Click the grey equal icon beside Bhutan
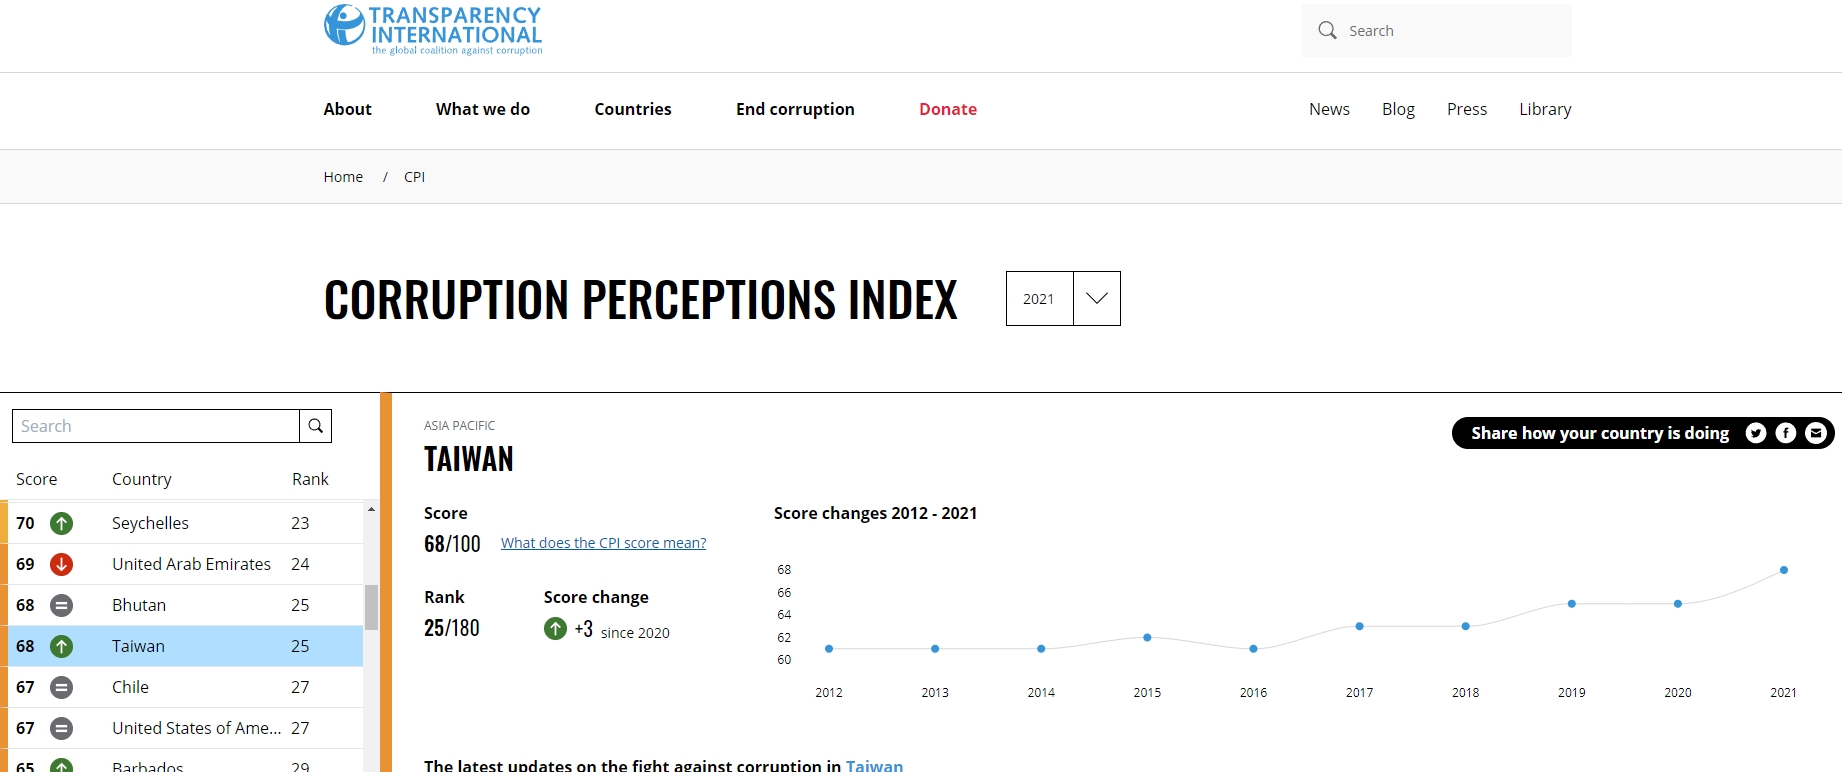Image resolution: width=1842 pixels, height=772 pixels. tap(62, 605)
